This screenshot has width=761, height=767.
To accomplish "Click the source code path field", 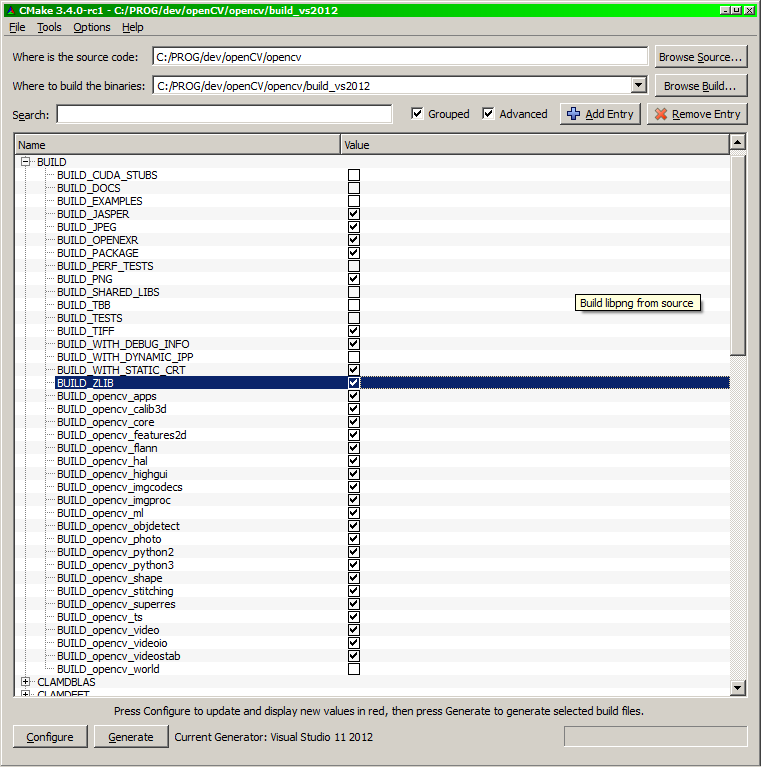I will click(x=400, y=57).
